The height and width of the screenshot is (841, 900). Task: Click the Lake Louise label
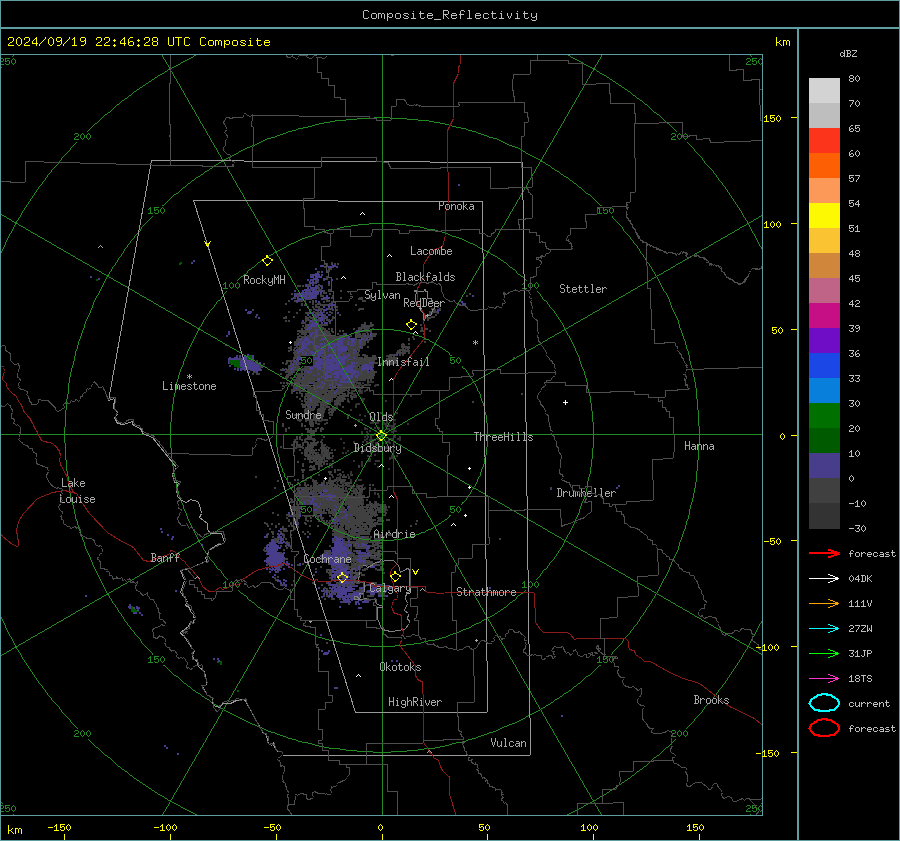tap(77, 491)
